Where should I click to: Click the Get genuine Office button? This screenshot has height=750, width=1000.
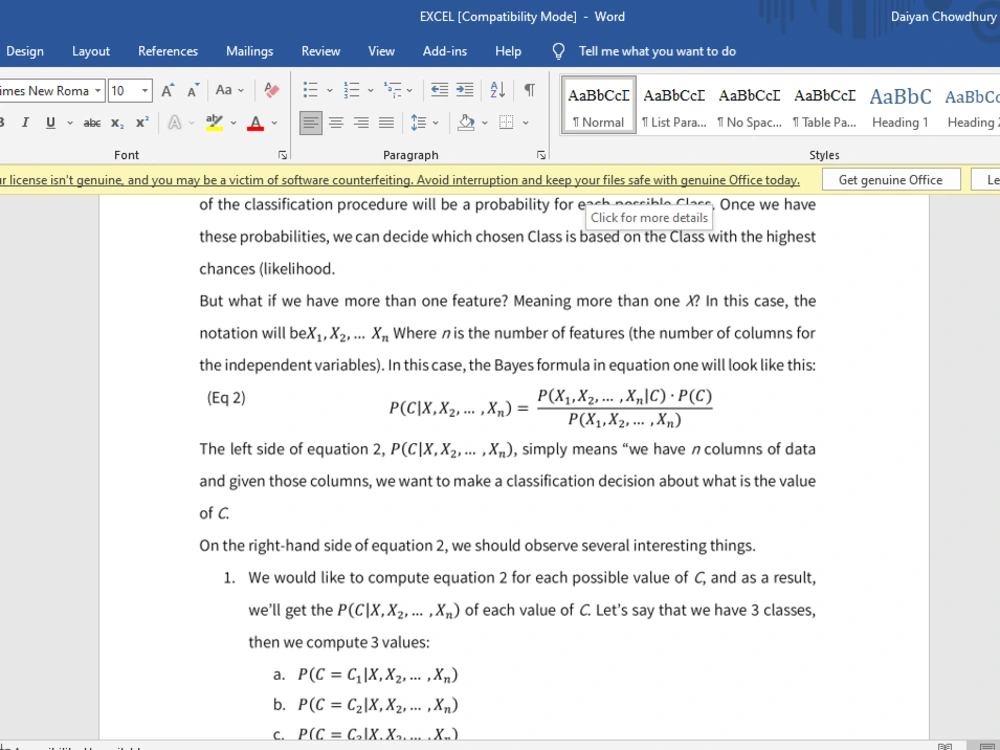click(x=891, y=179)
